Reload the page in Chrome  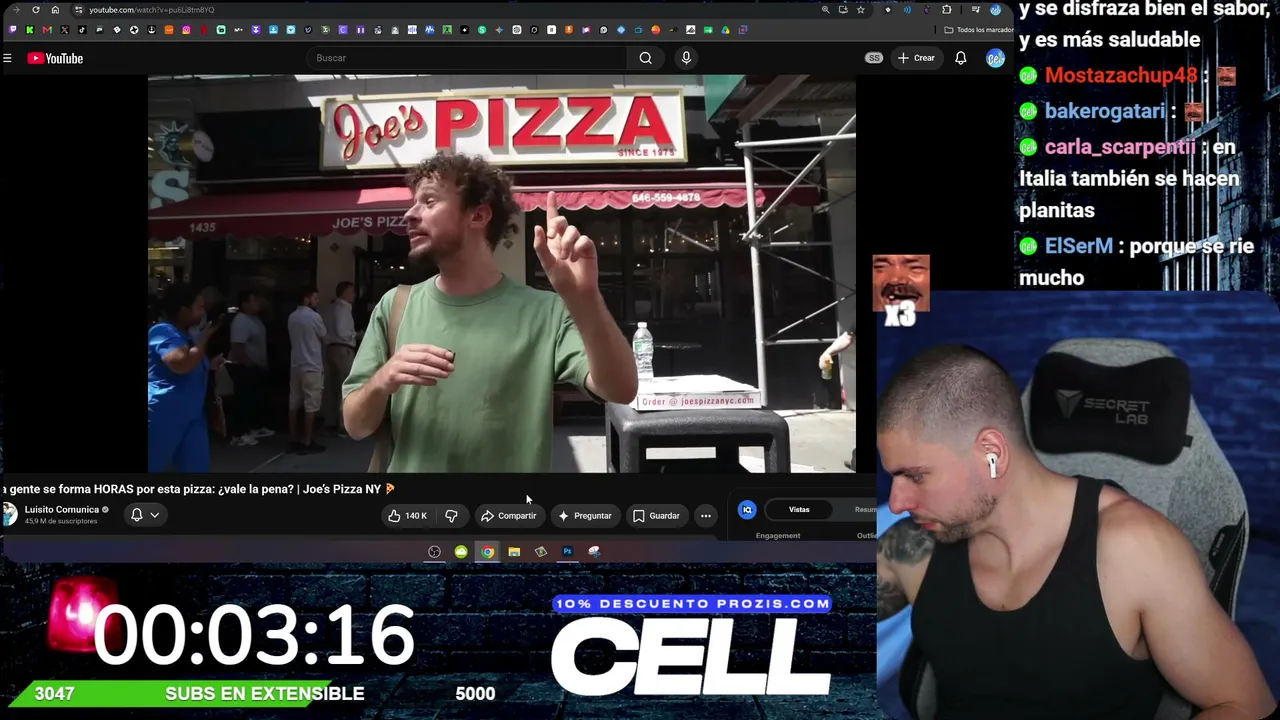click(36, 10)
